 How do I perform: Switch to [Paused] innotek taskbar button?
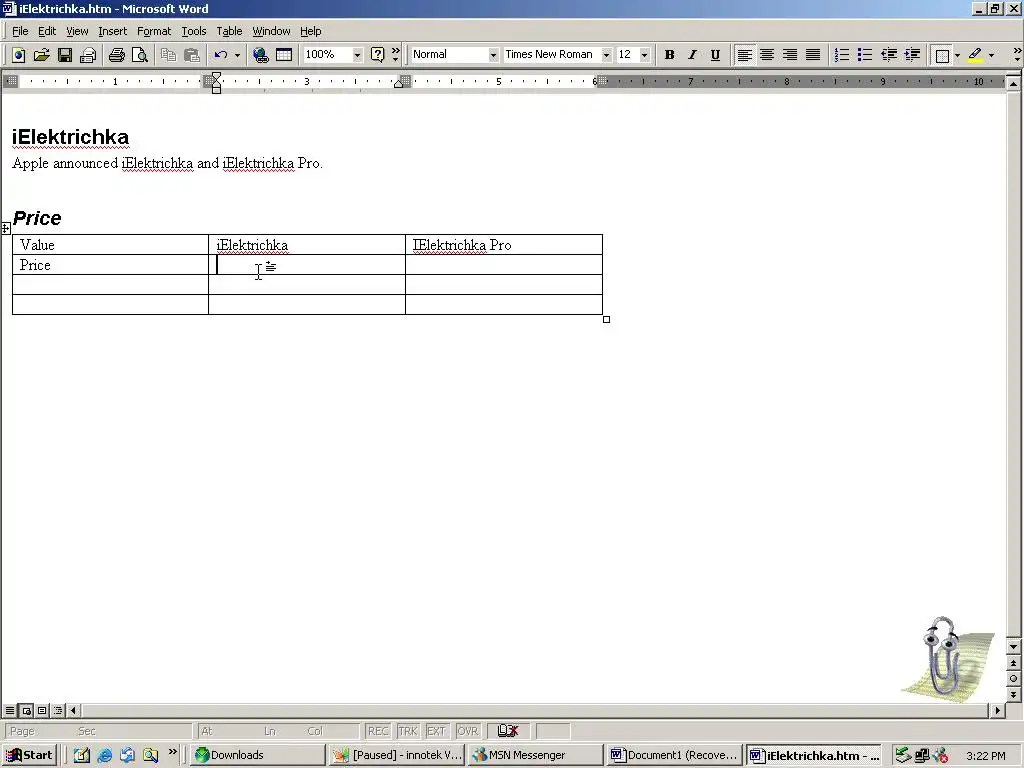click(x=397, y=755)
